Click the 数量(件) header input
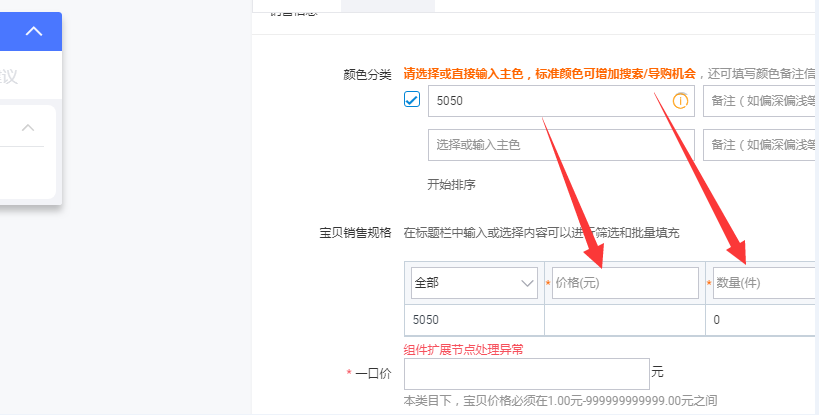819x415 pixels. coord(765,283)
